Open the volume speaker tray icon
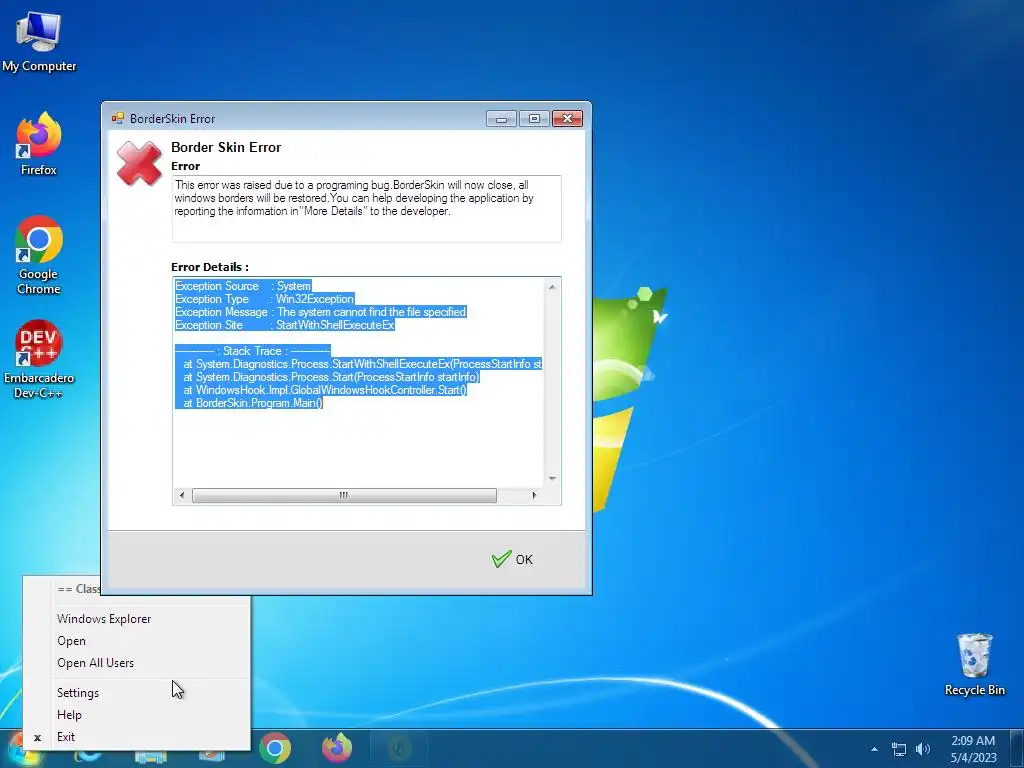 pyautogui.click(x=923, y=749)
